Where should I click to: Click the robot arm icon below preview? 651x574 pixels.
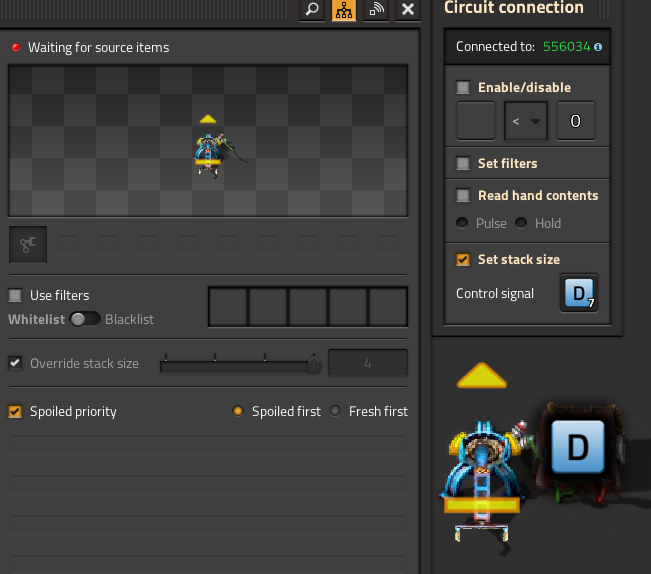tap(28, 243)
